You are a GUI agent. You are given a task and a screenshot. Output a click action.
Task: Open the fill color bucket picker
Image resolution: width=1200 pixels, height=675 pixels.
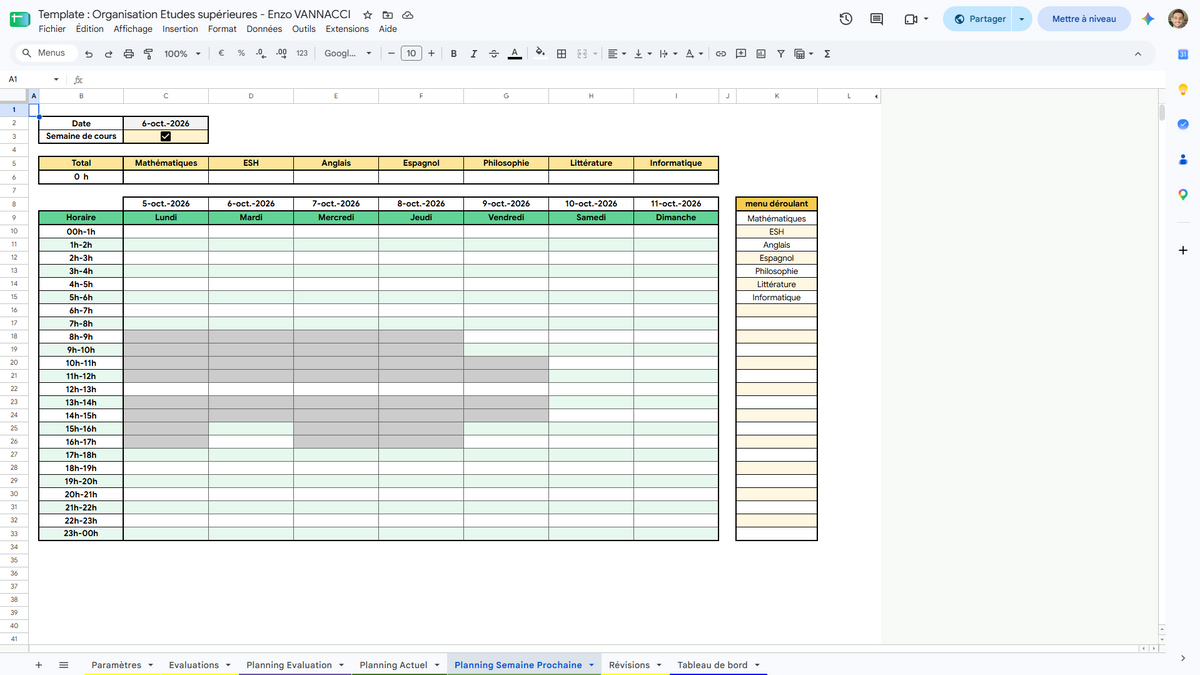coord(540,54)
